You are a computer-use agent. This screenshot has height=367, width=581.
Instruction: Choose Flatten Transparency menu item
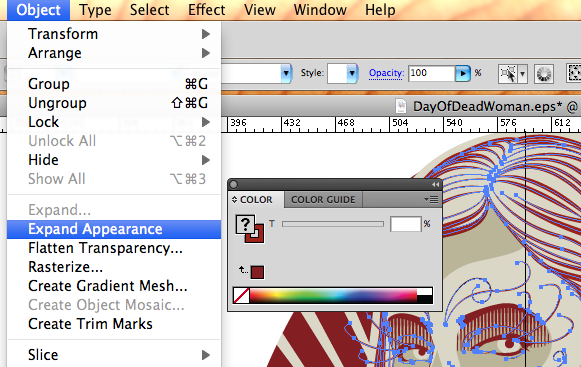click(x=114, y=248)
